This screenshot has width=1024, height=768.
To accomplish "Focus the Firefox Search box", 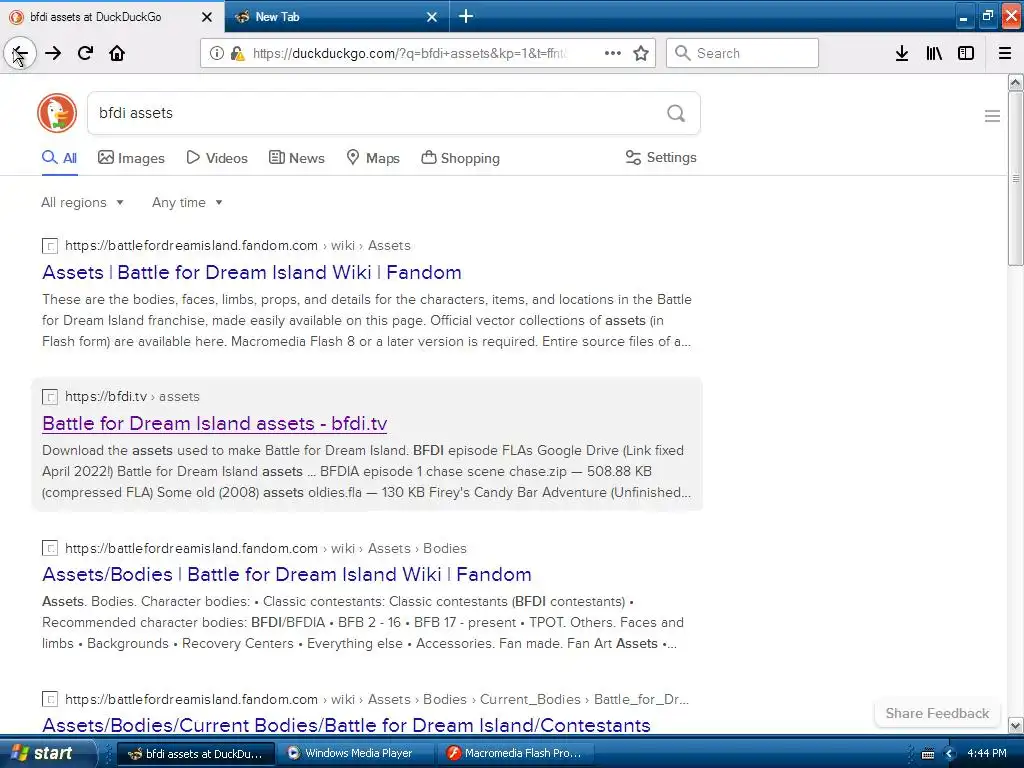I will (742, 54).
